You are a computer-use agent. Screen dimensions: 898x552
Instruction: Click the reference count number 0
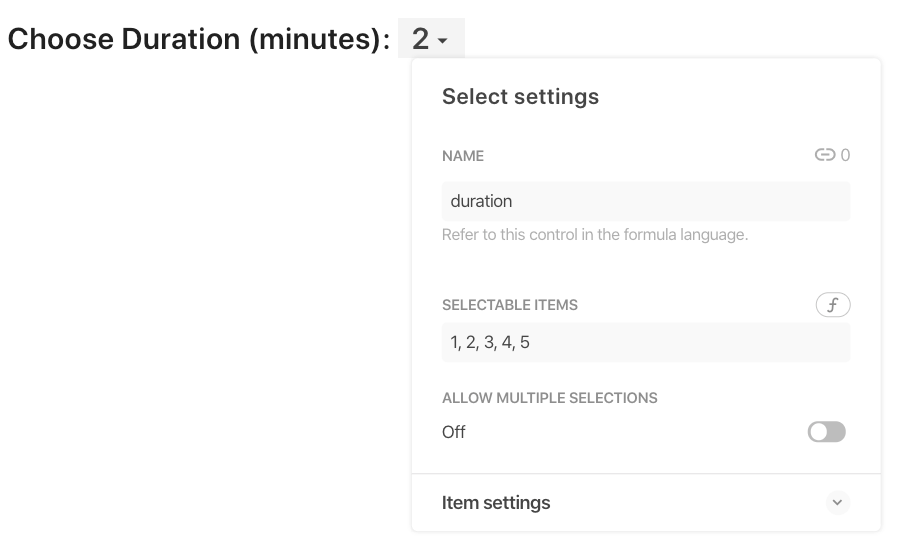click(x=845, y=155)
